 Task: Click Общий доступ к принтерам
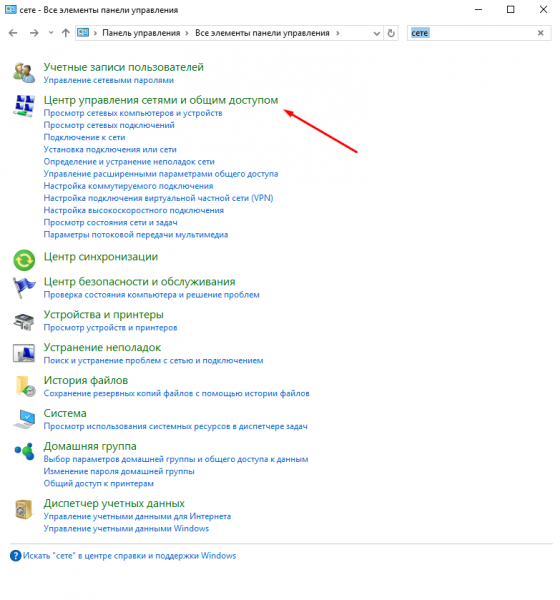(98, 484)
